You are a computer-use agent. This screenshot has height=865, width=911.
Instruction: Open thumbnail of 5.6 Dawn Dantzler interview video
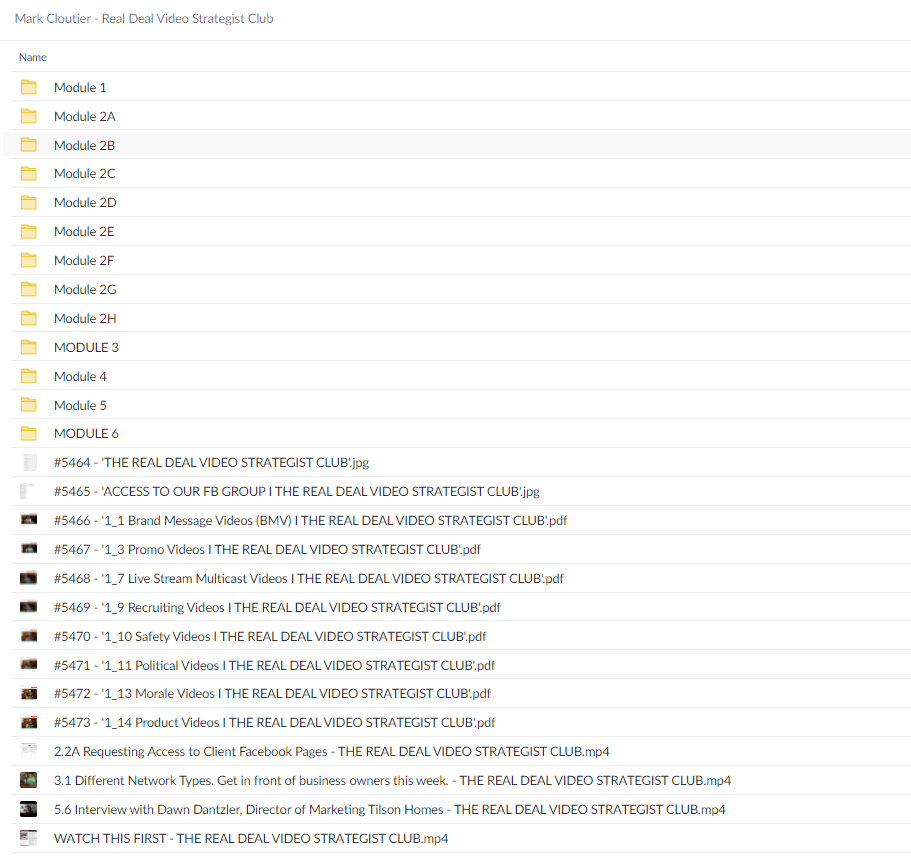28,809
